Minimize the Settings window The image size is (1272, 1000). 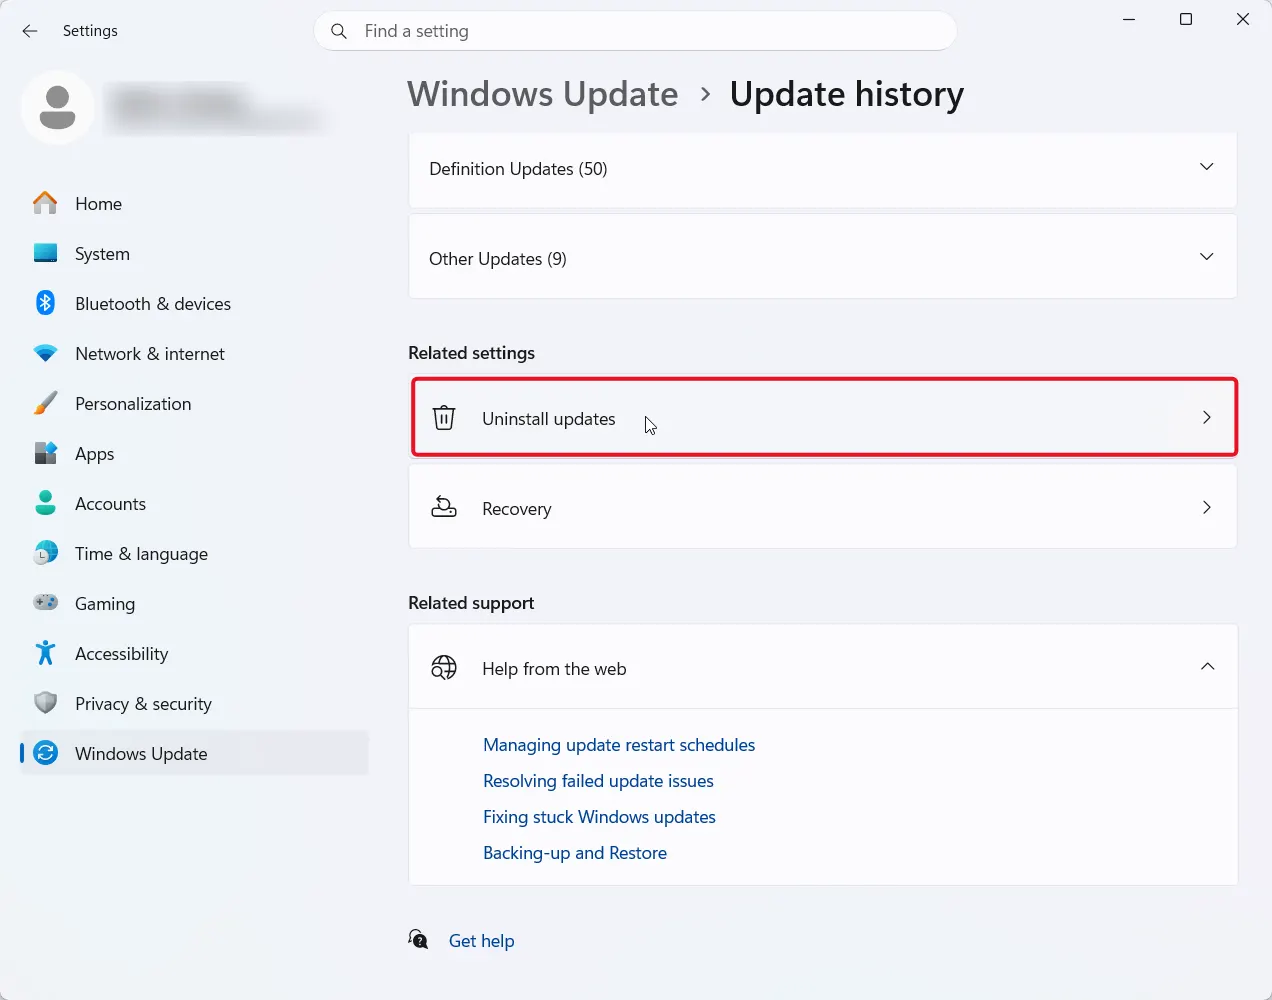point(1129,19)
